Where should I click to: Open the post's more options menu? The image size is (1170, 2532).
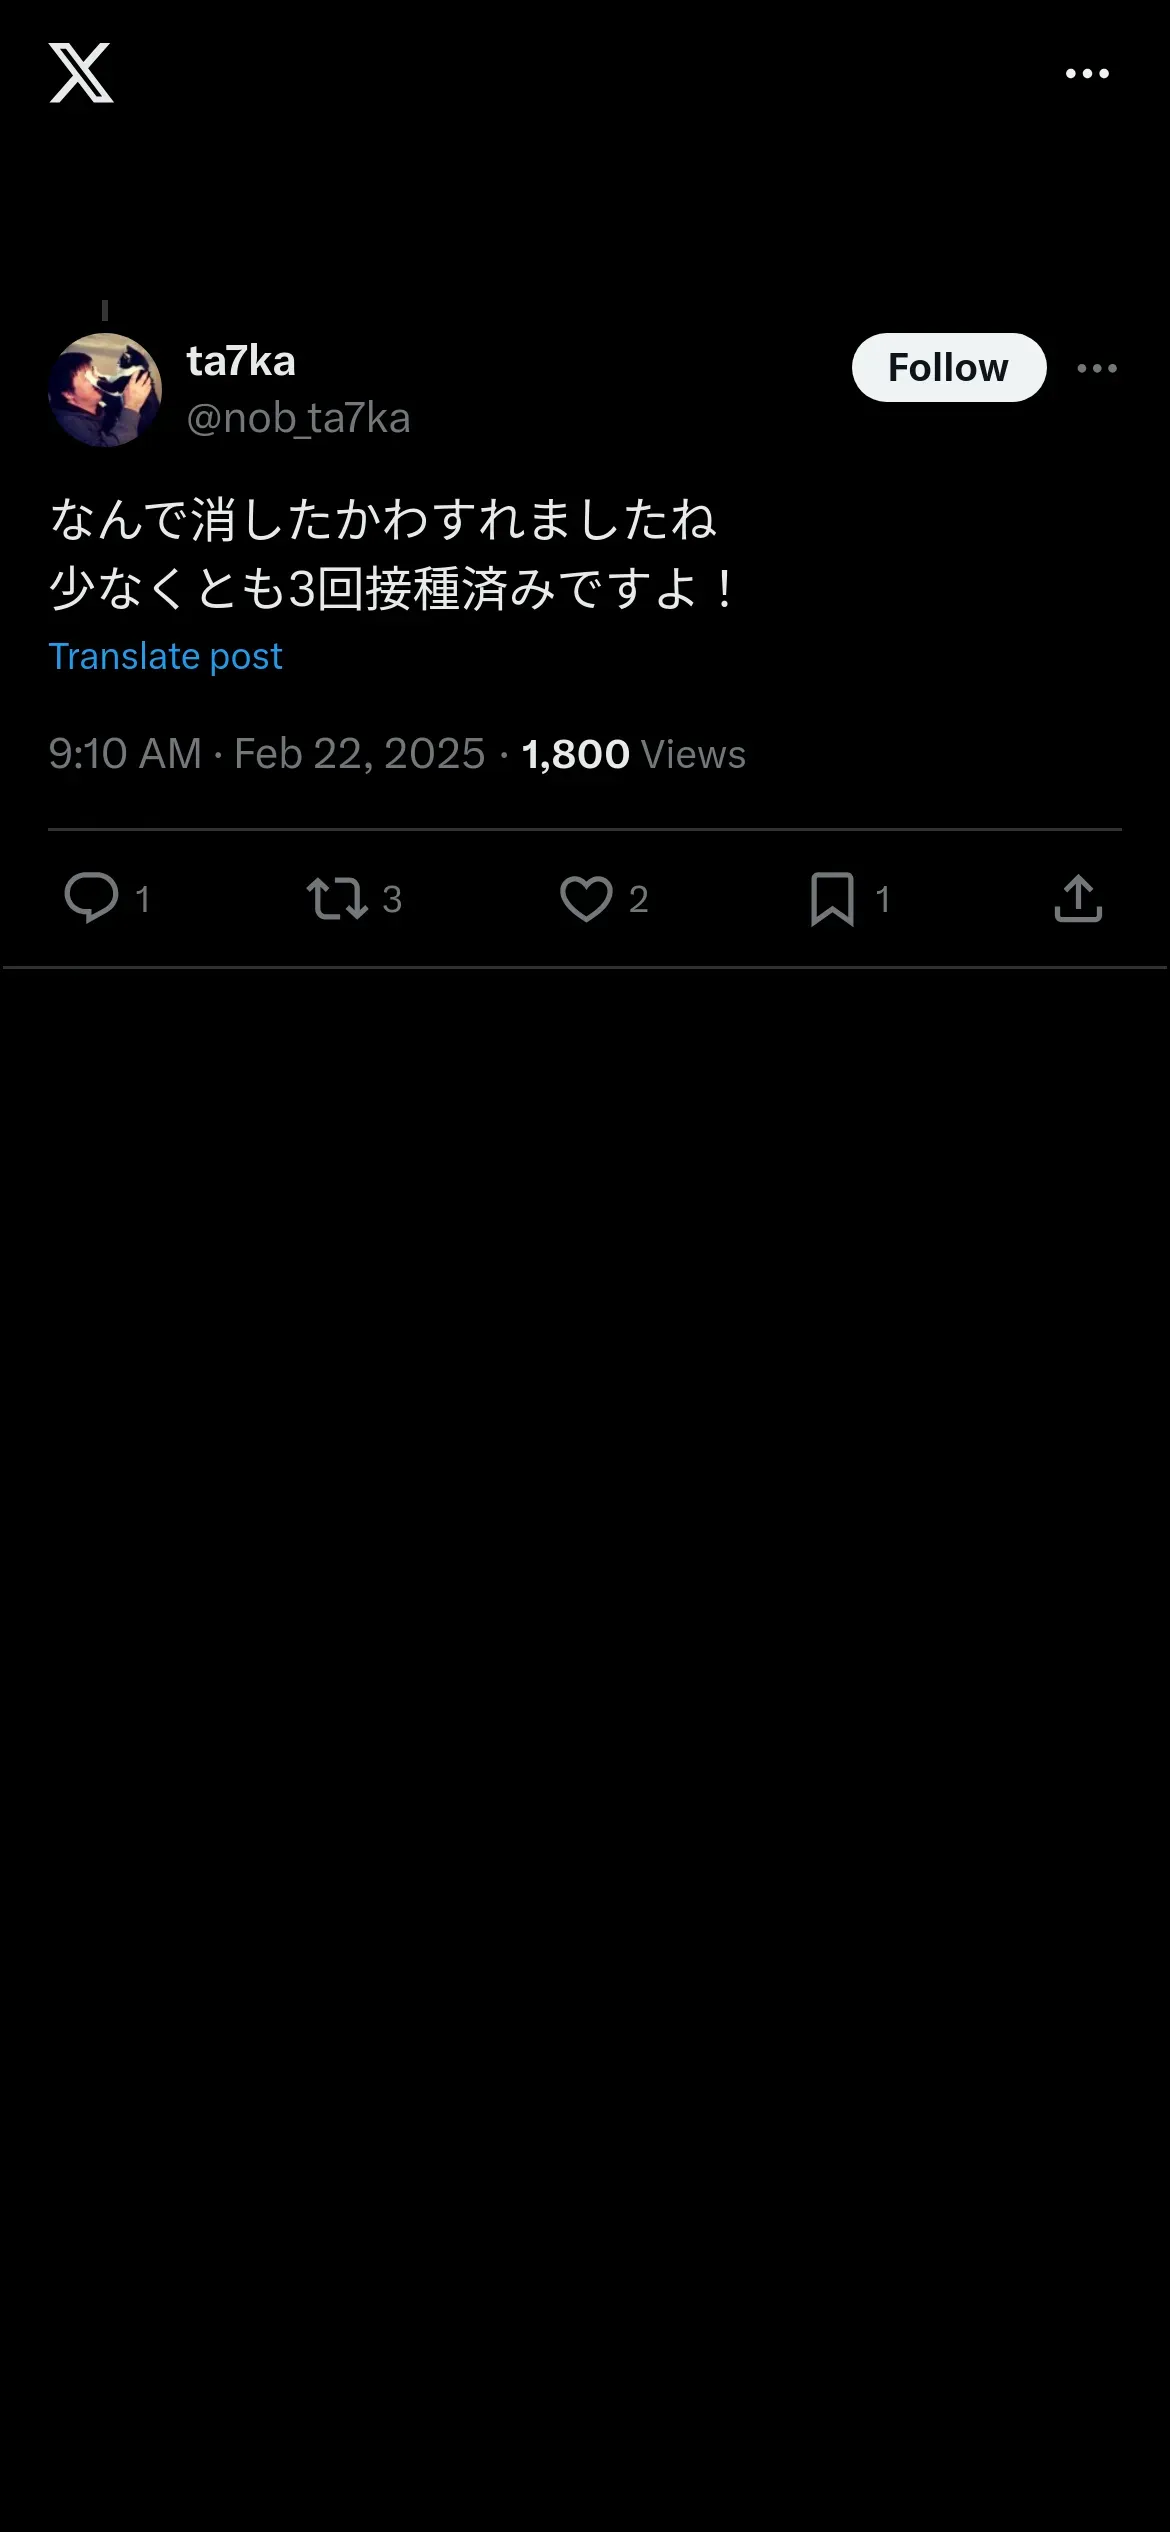[1097, 368]
